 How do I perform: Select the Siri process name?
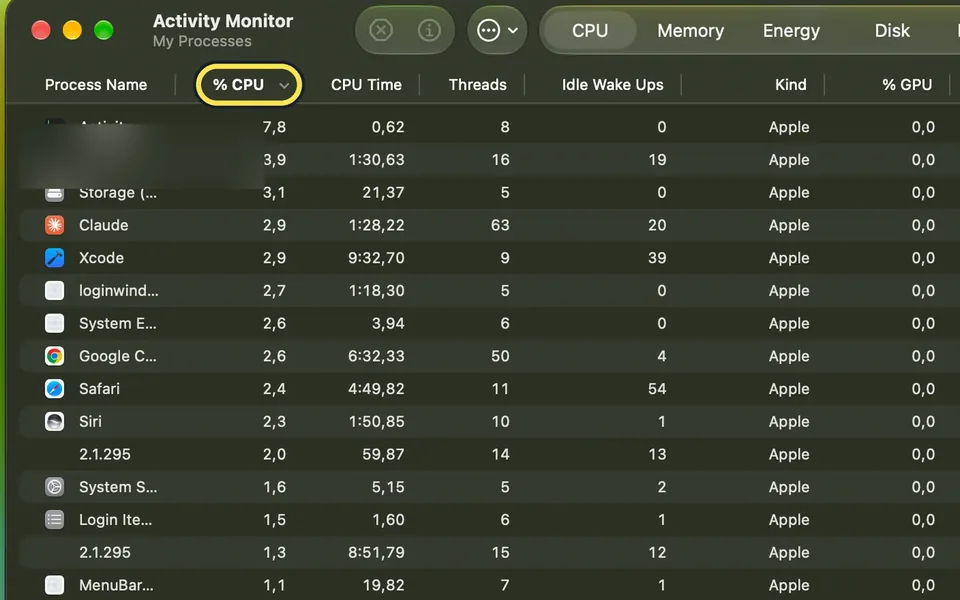[x=90, y=421]
